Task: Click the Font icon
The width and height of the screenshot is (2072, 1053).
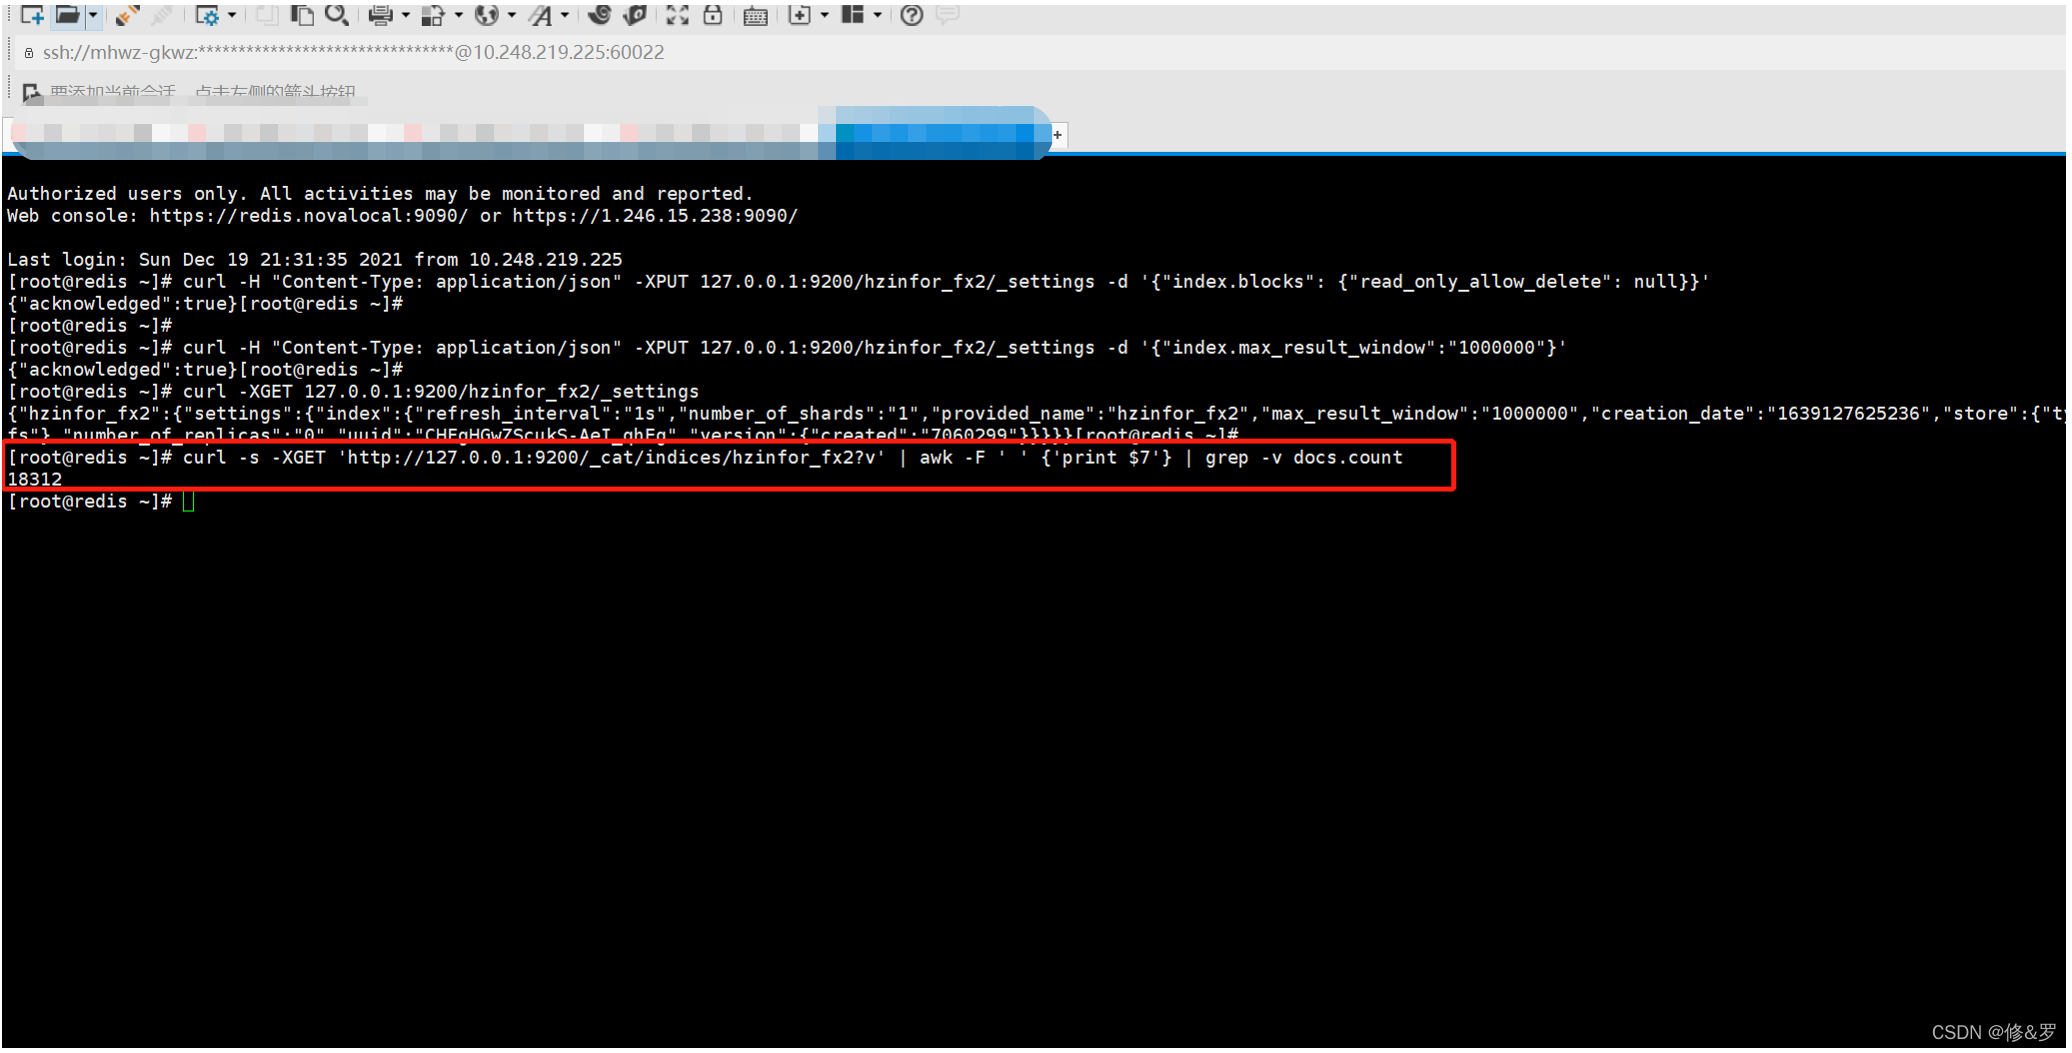Action: pos(540,15)
